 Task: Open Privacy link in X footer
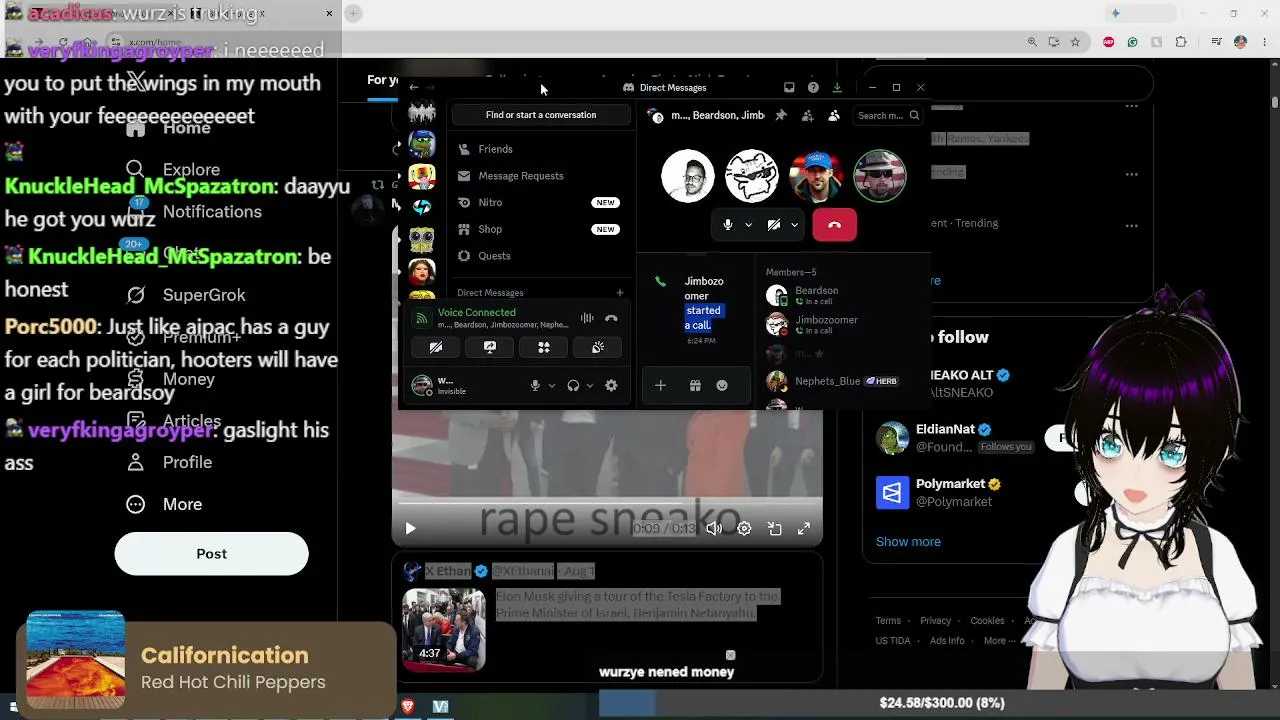936,621
